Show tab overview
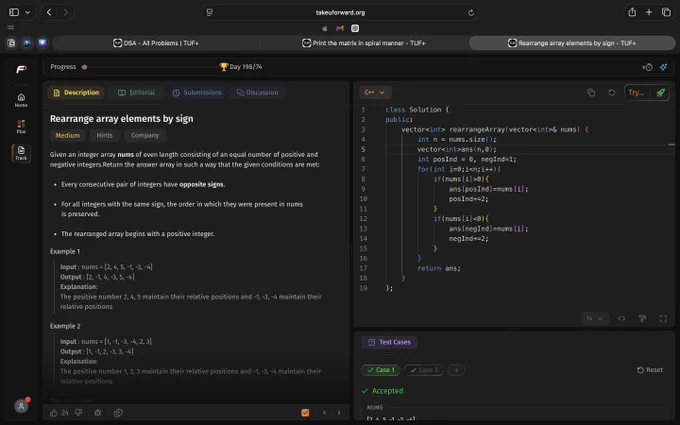This screenshot has width=680, height=425. point(666,12)
